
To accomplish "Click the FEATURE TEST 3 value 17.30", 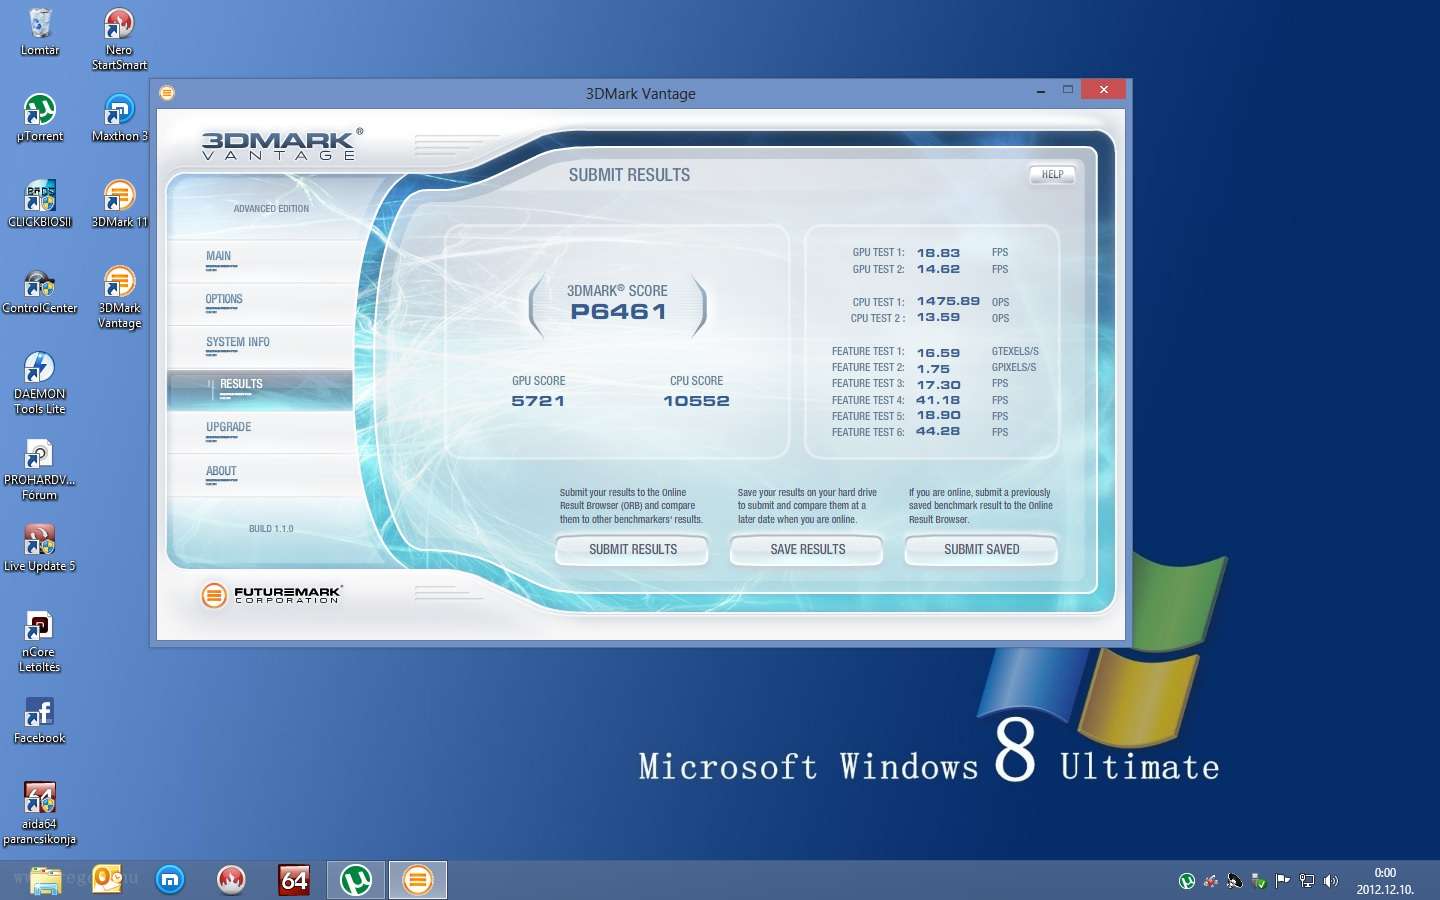I will 938,385.
